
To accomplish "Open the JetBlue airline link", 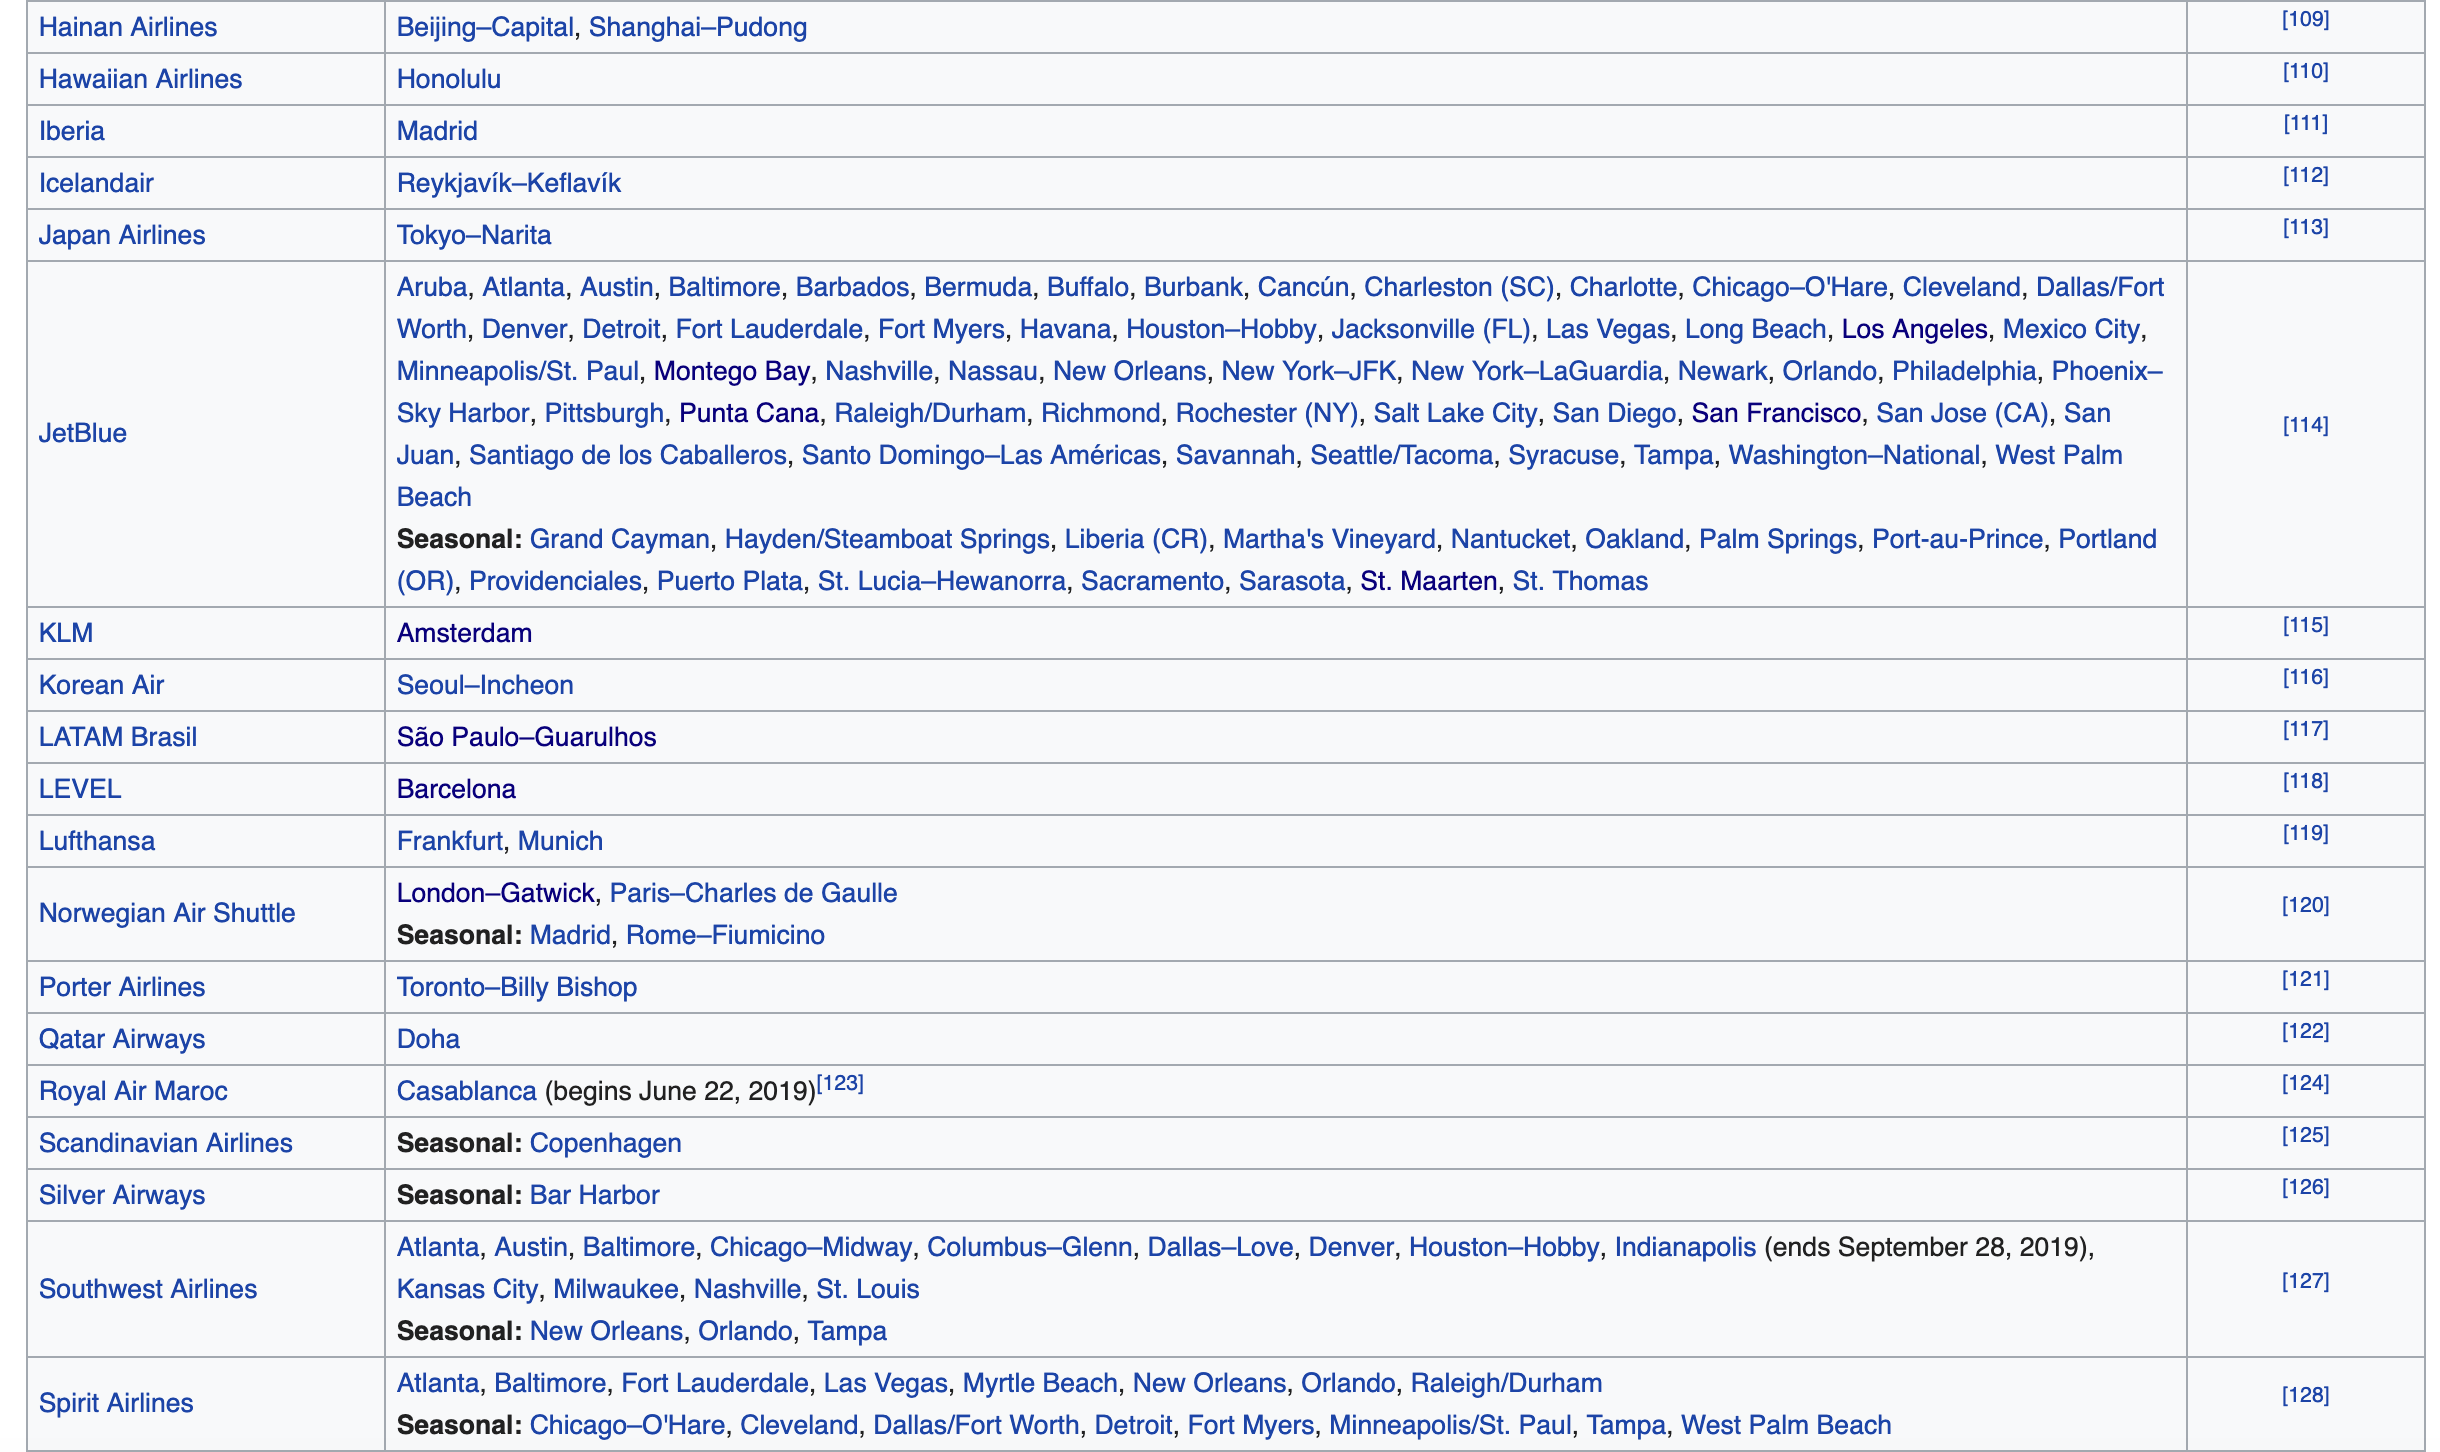I will pos(82,433).
